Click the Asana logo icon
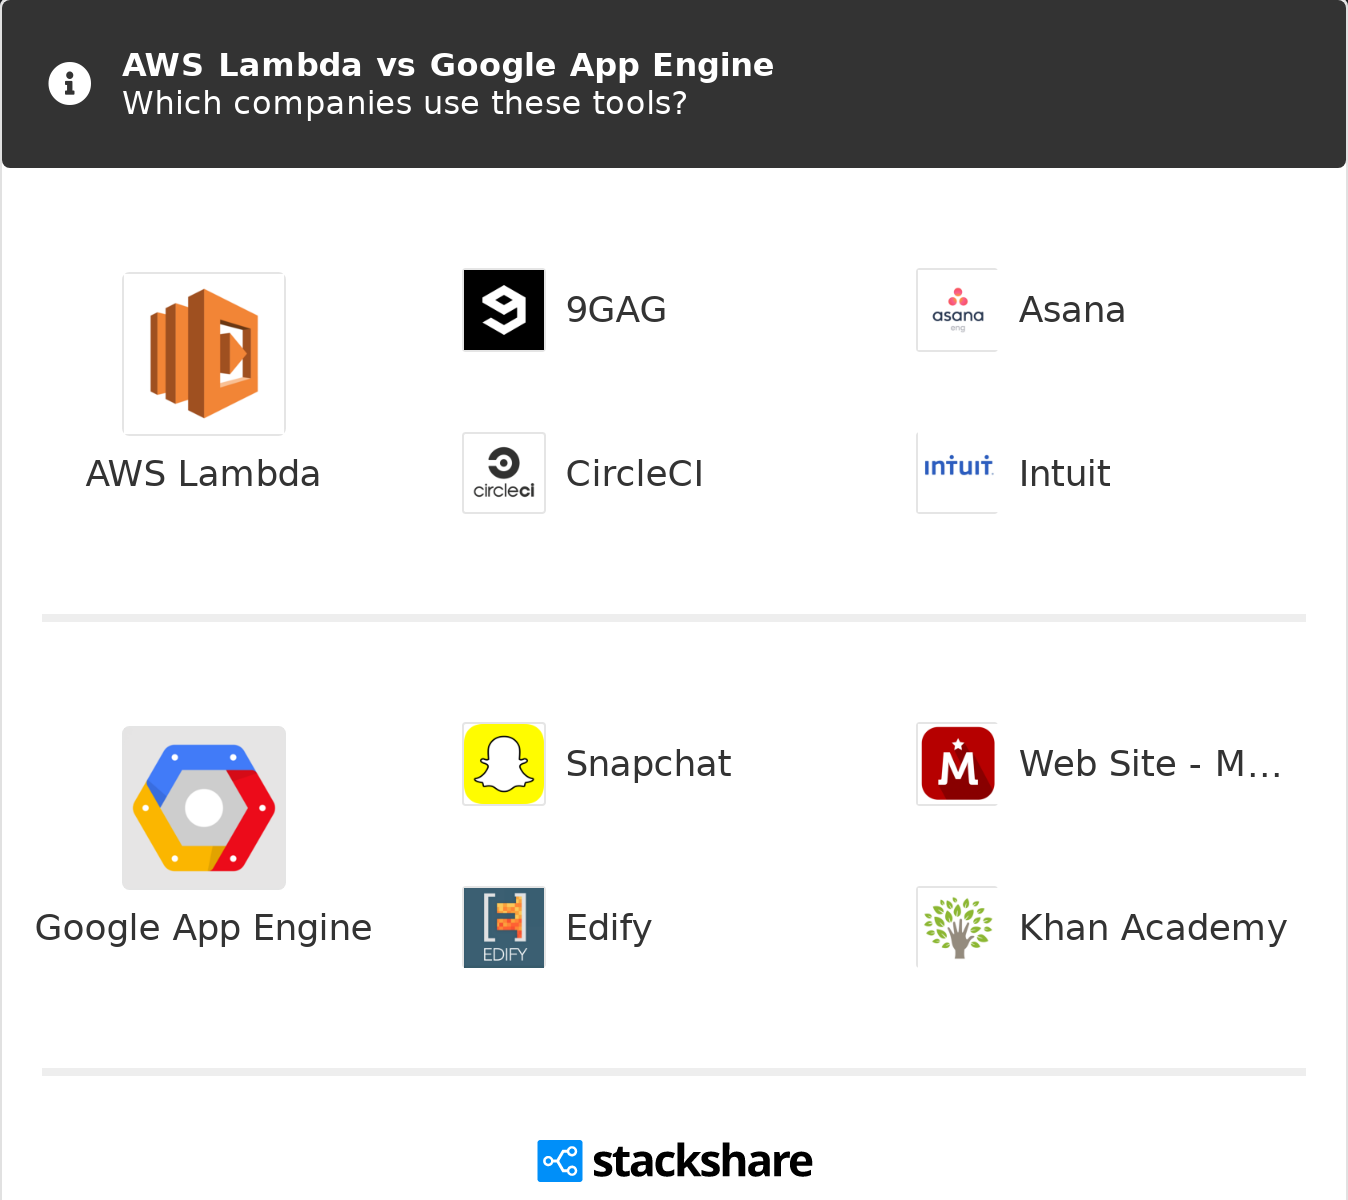 [957, 310]
